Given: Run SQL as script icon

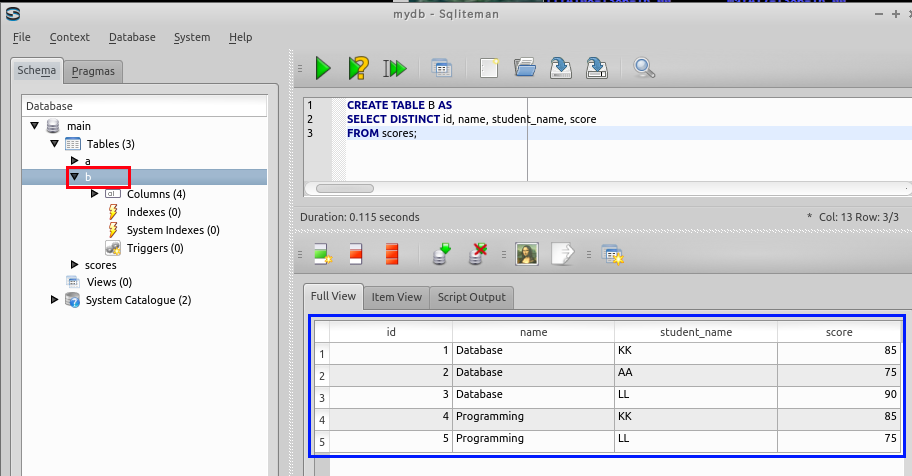Looking at the screenshot, I should (x=394, y=68).
